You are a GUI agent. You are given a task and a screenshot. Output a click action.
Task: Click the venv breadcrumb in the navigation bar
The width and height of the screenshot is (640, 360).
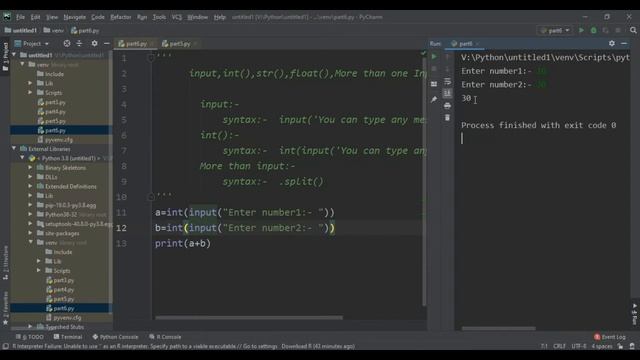pos(53,30)
